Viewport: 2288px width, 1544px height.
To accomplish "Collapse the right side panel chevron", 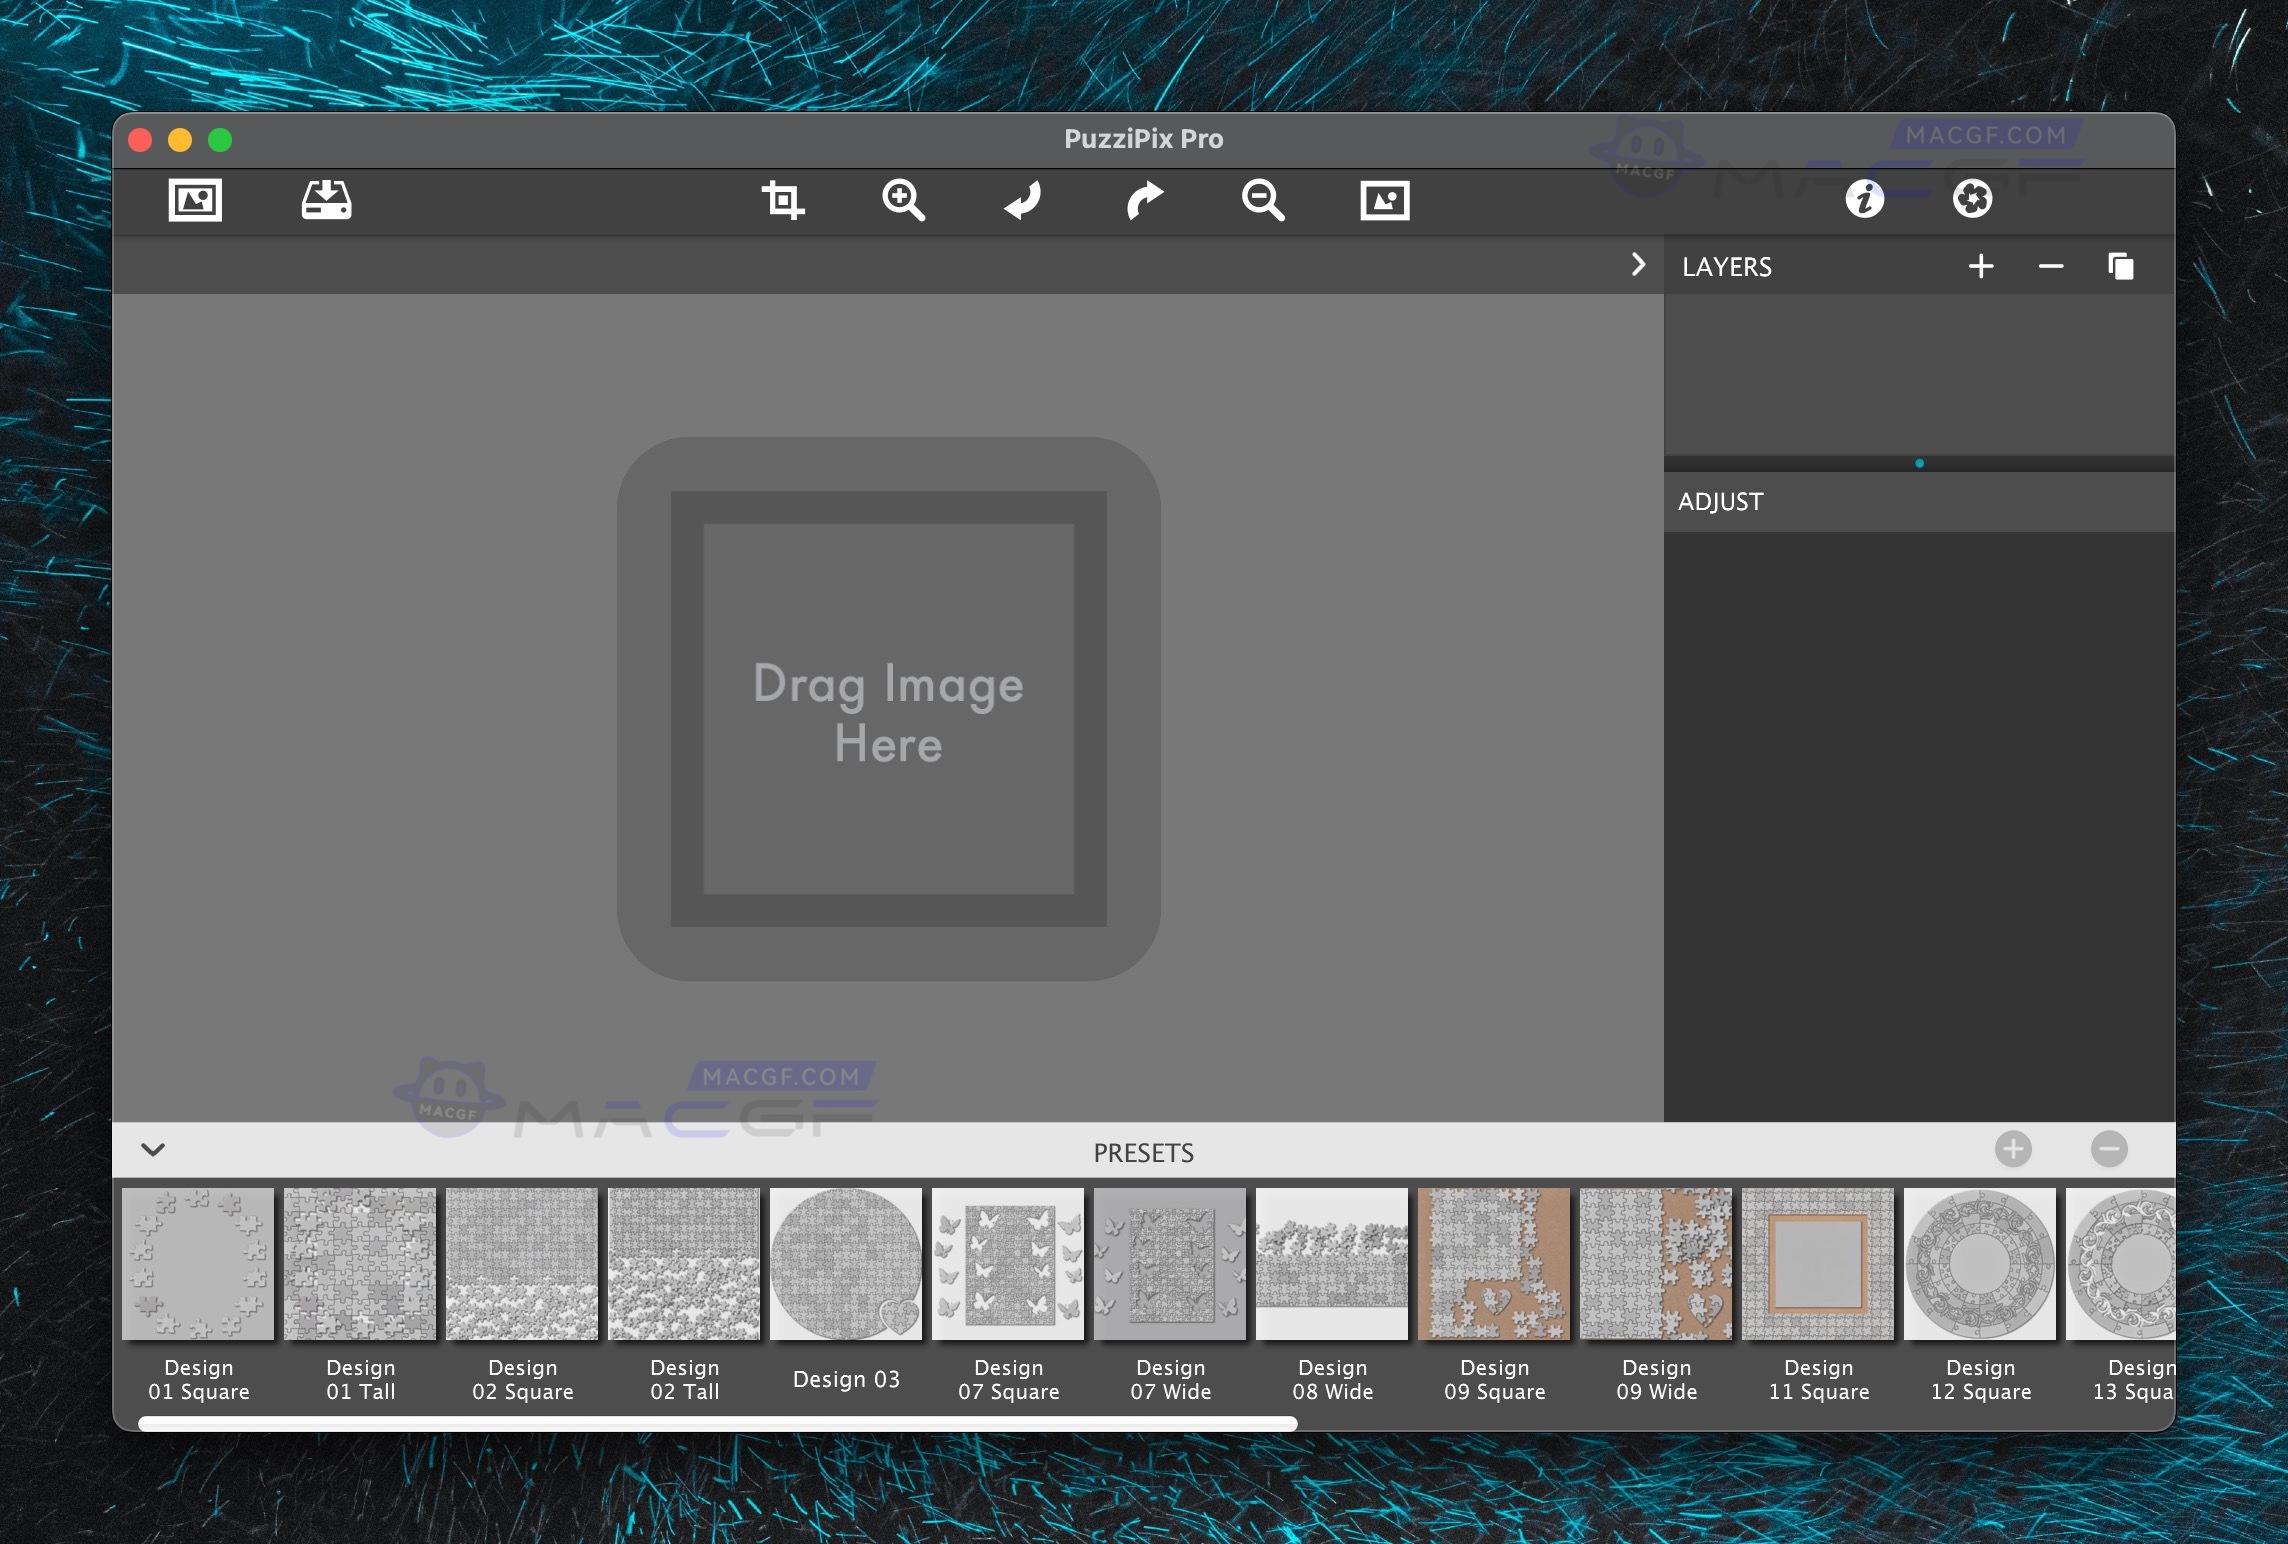I will tap(1638, 265).
